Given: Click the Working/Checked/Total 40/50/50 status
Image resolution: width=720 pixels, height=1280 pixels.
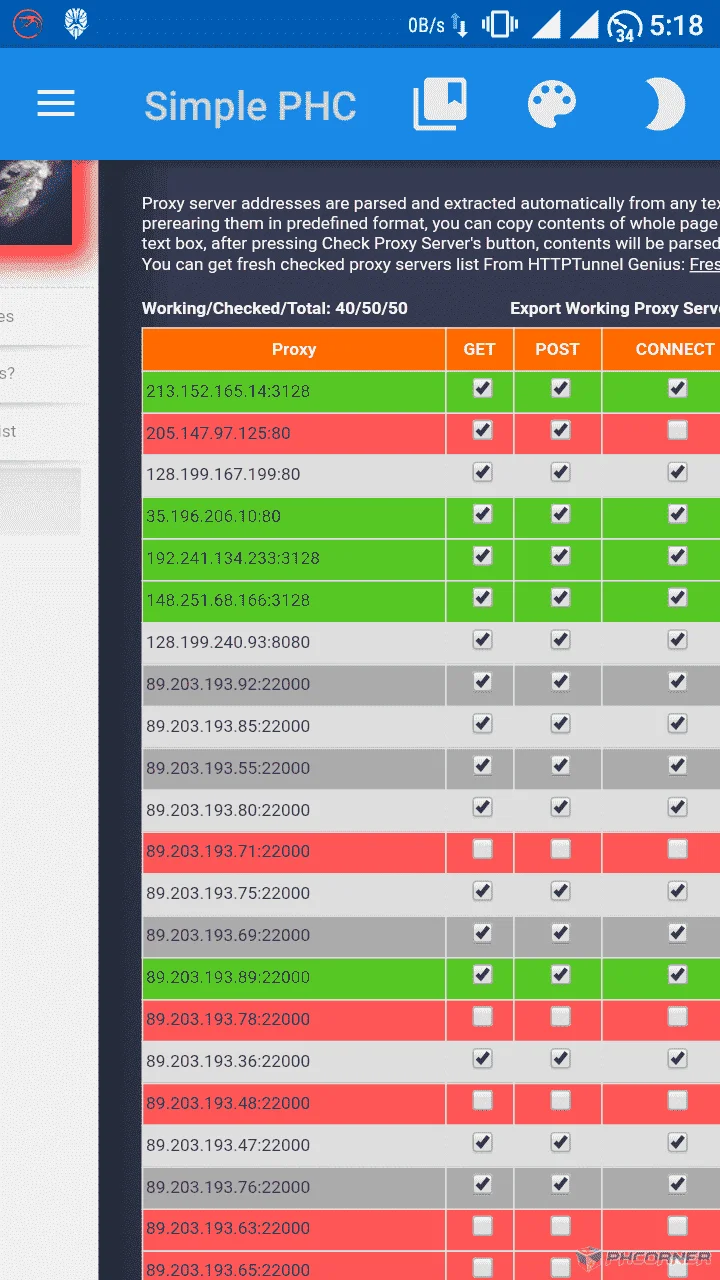Looking at the screenshot, I should pos(275,308).
